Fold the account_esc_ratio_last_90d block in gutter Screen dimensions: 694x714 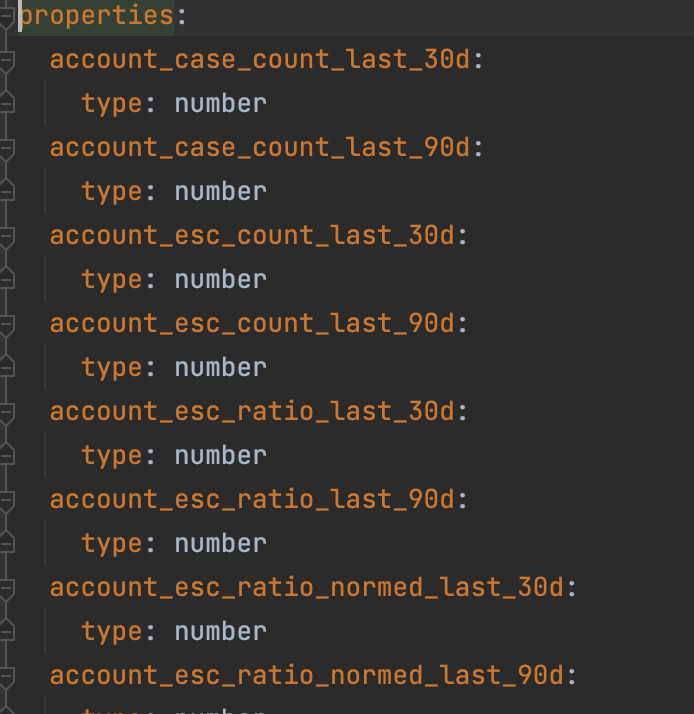point(6,502)
